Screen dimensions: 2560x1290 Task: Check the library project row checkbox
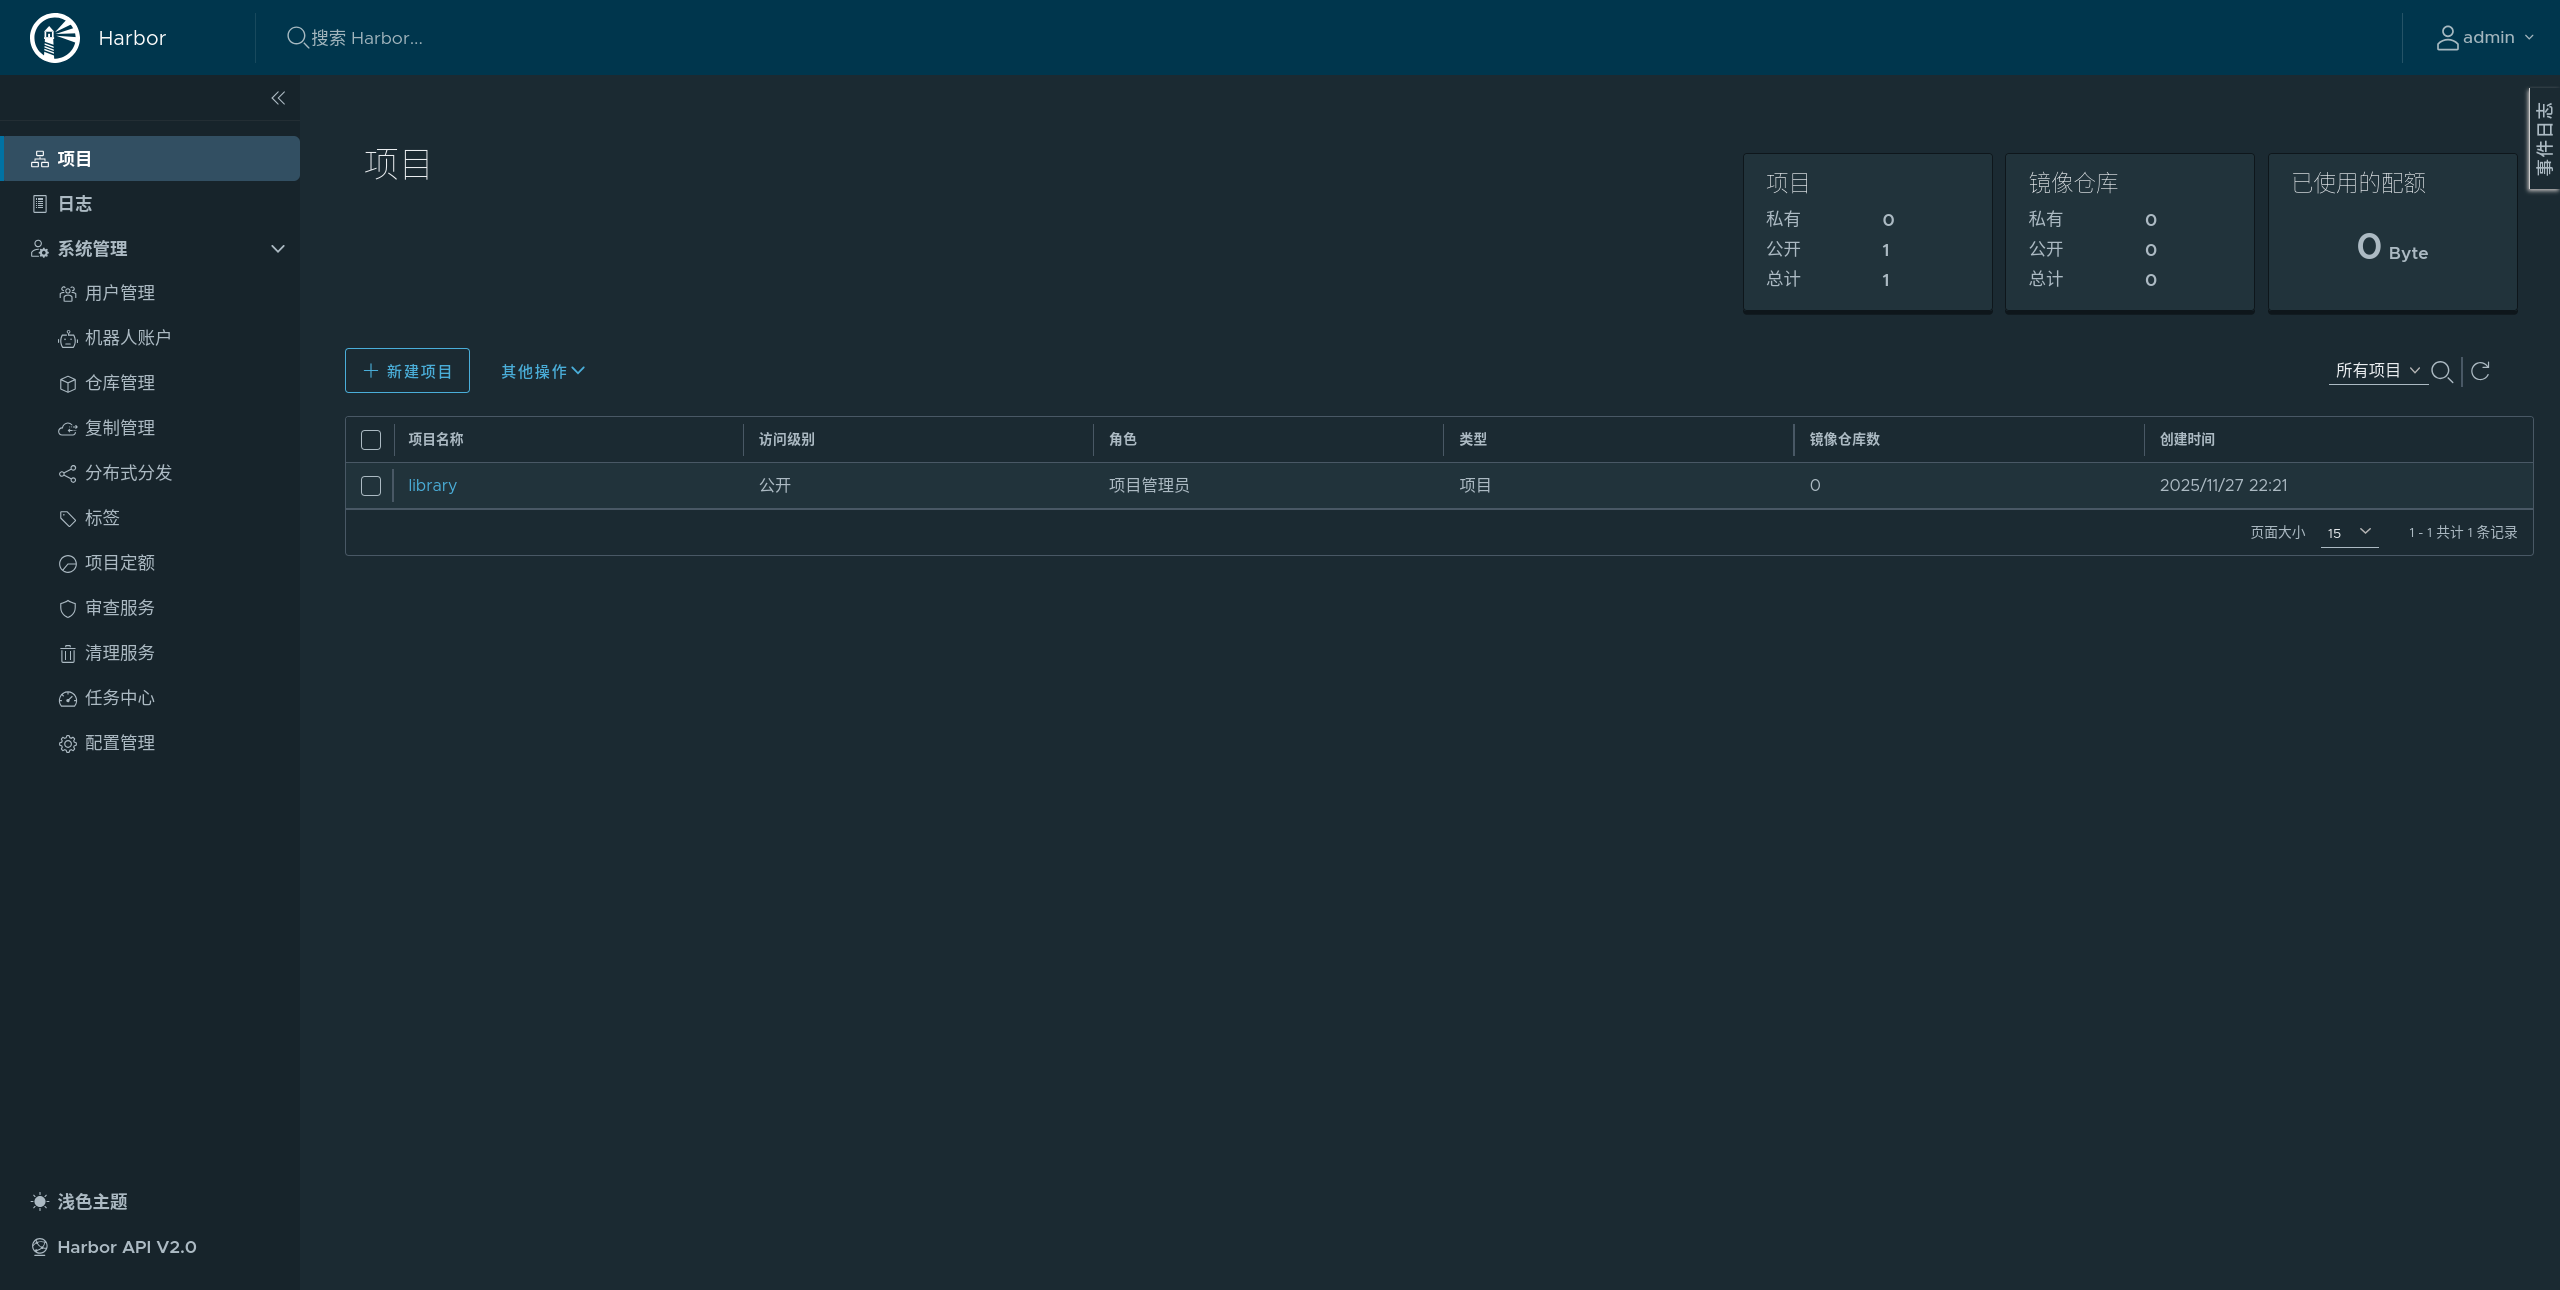click(x=371, y=486)
